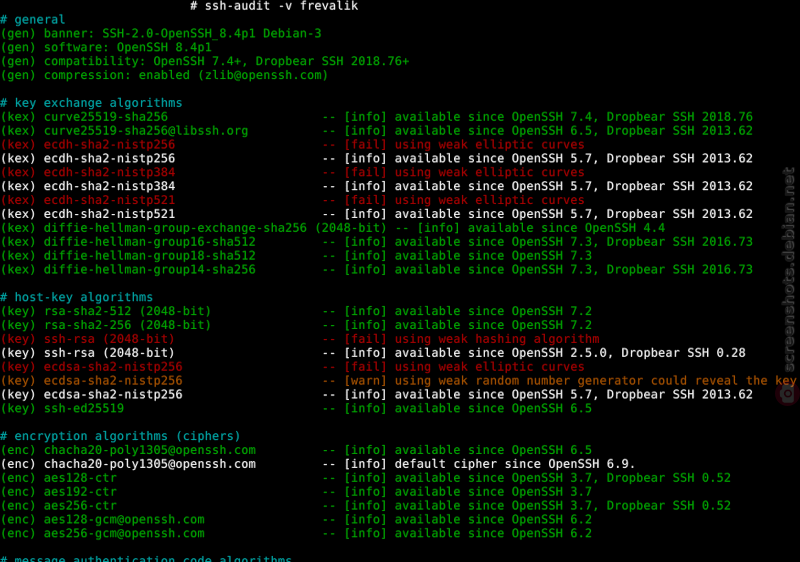Click 'Dropbear SSH 2018.76' in the curve25519-sha256 row
800x562 pixels.
(680, 117)
